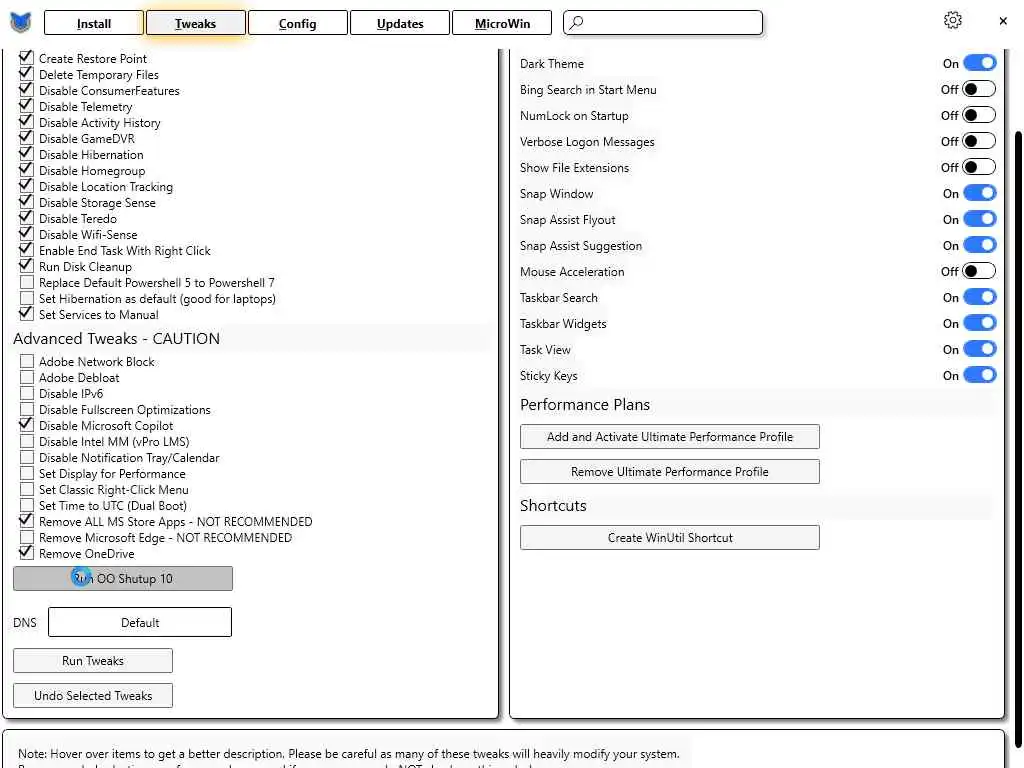Screen dimensions: 1024x768
Task: Check Replace Default Powershell 5 to Powershell 7
Action: (26, 282)
